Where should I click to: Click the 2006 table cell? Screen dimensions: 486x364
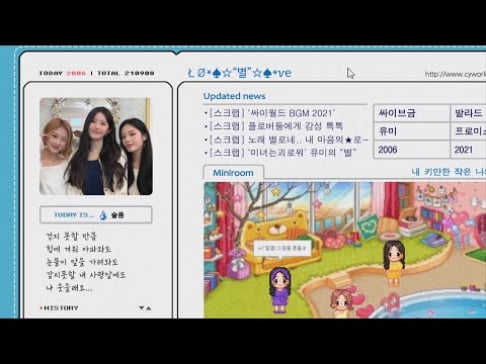(x=412, y=150)
